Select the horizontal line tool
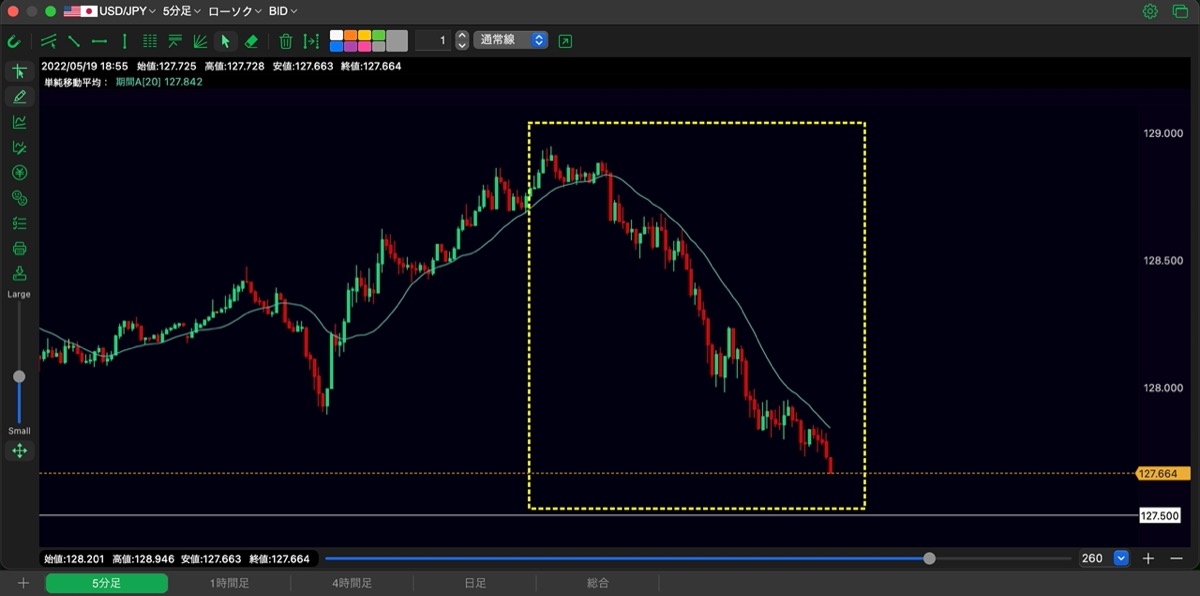The image size is (1200, 596). [99, 41]
